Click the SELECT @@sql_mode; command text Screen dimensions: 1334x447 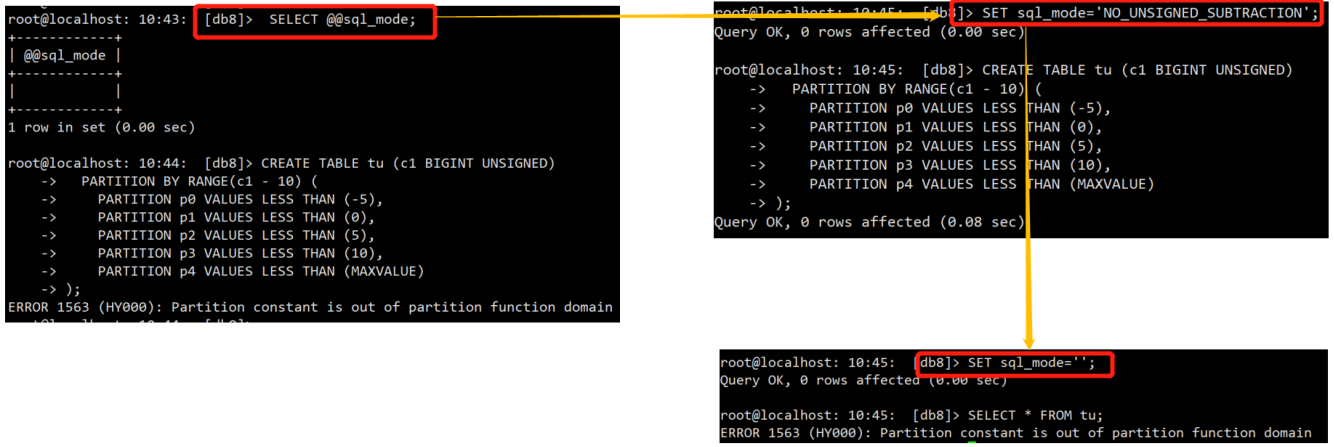343,20
